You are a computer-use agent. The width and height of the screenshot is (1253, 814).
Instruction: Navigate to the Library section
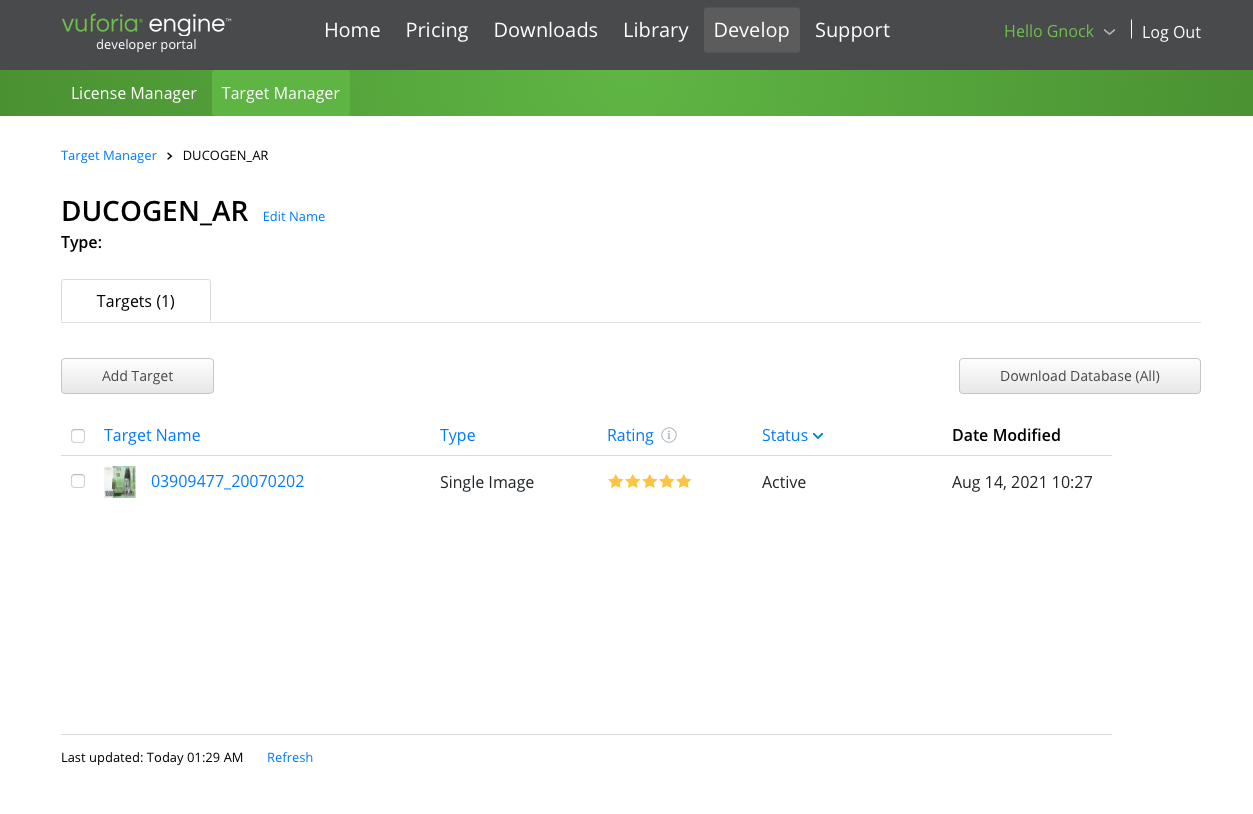656,30
